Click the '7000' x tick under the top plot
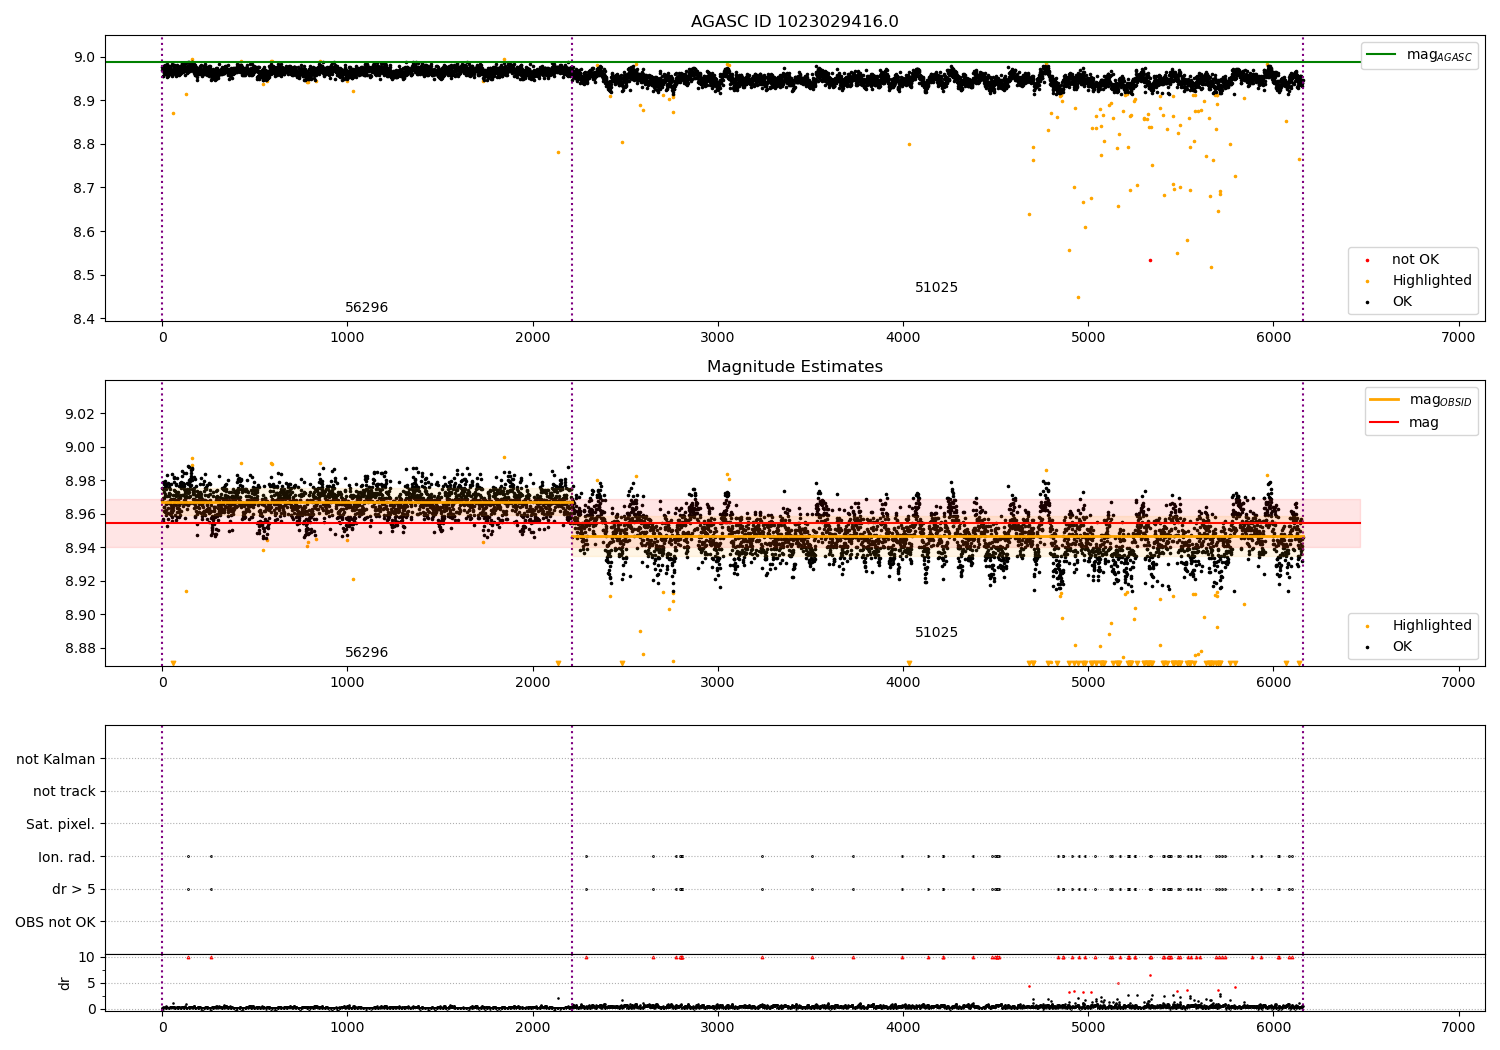 (1458, 338)
